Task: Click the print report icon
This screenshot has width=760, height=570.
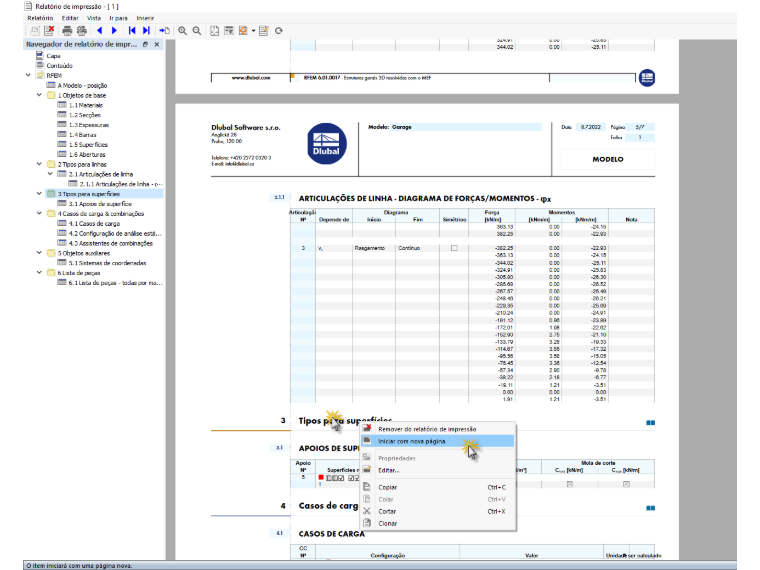Action: pyautogui.click(x=67, y=31)
